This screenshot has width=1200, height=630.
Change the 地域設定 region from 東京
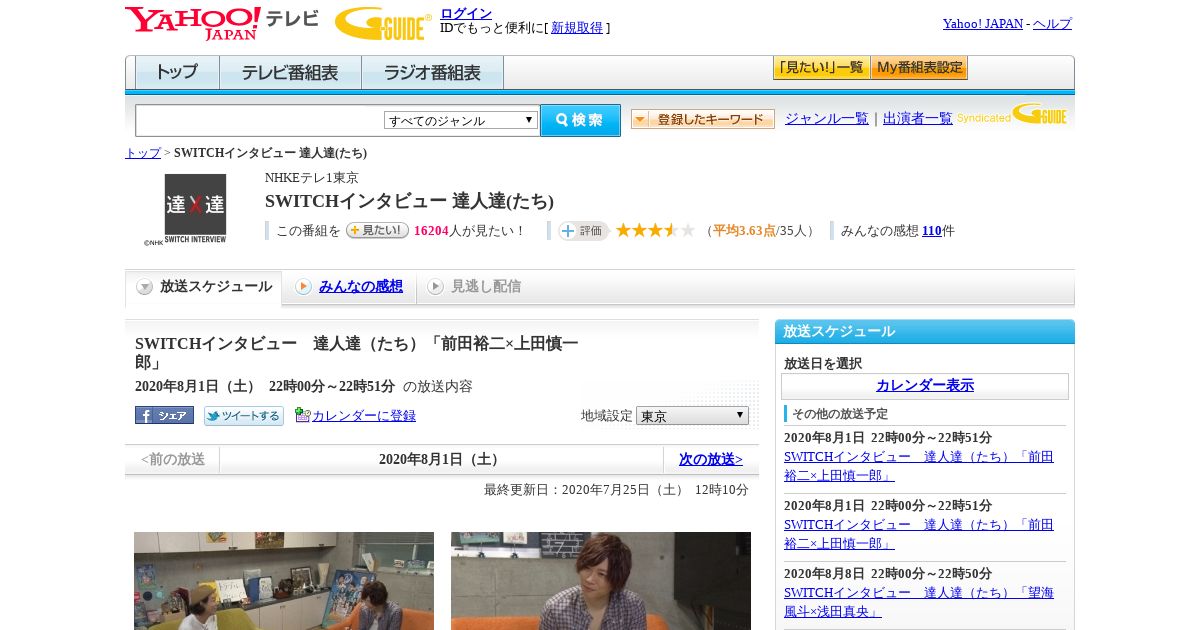692,415
